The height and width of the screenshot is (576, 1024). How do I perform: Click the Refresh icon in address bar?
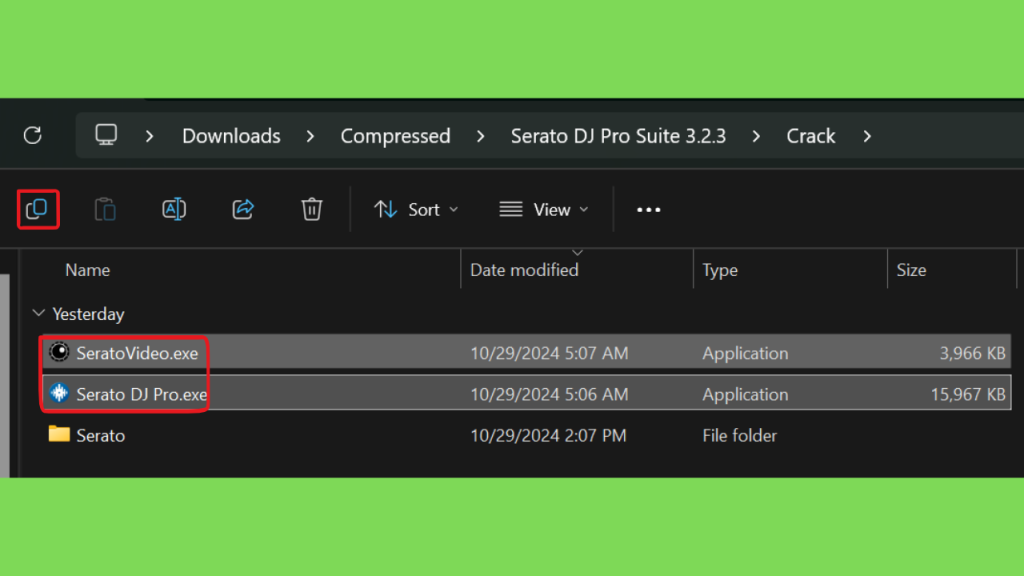[x=33, y=135]
